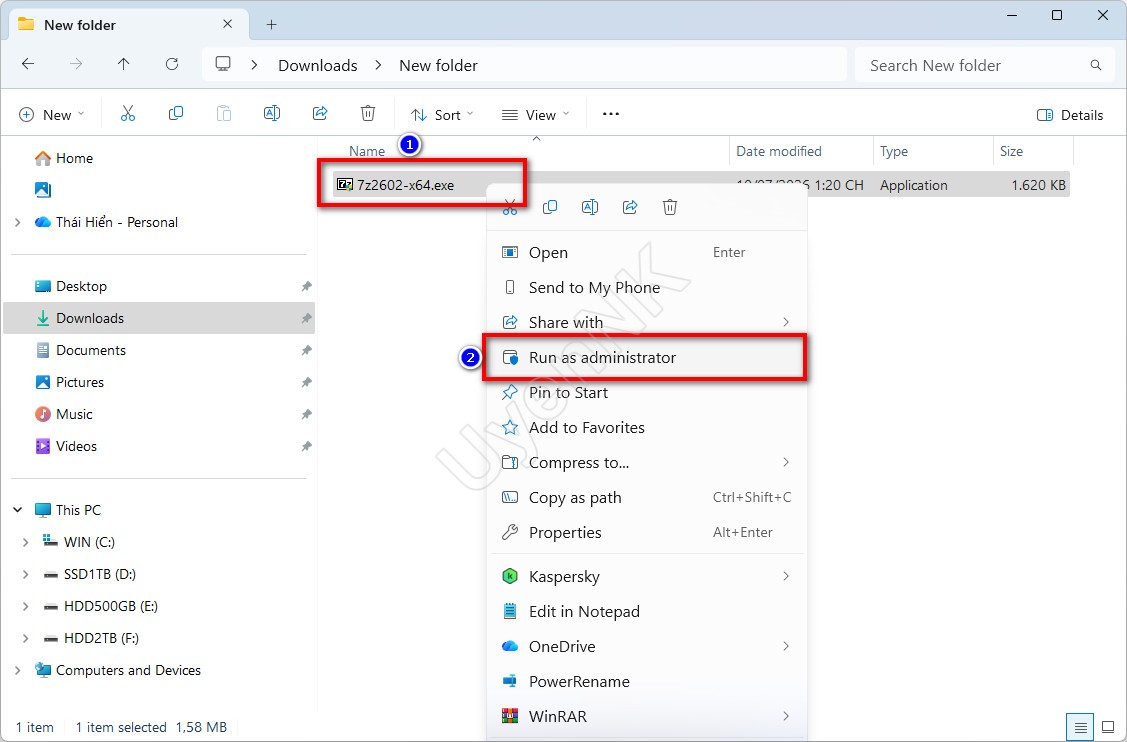This screenshot has width=1127, height=742.
Task: Expand the SSD1TB (D:) drive
Action: [x=26, y=574]
